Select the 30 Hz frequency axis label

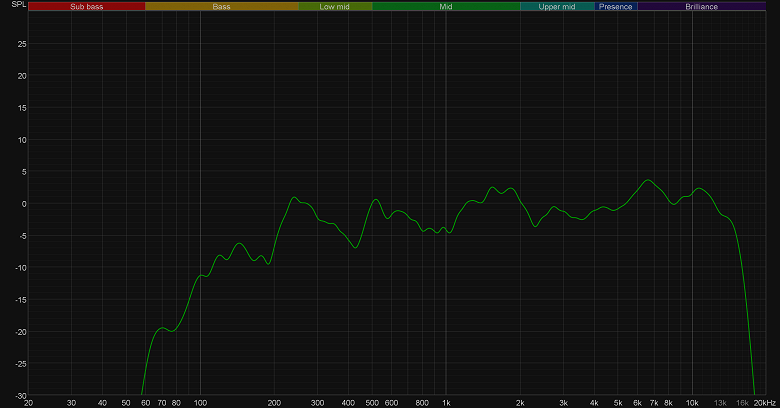coord(72,403)
